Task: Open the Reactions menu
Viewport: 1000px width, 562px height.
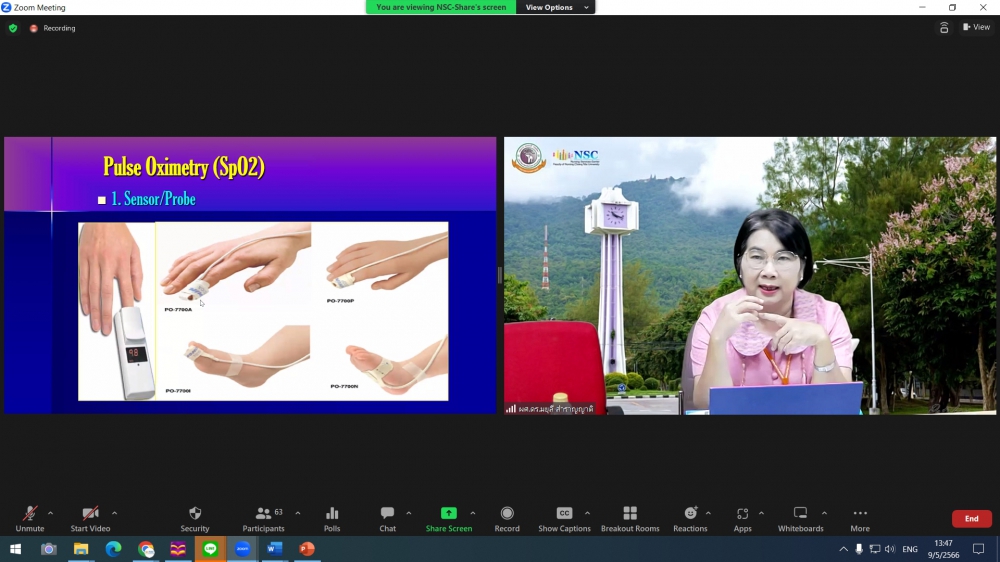Action: click(x=690, y=518)
